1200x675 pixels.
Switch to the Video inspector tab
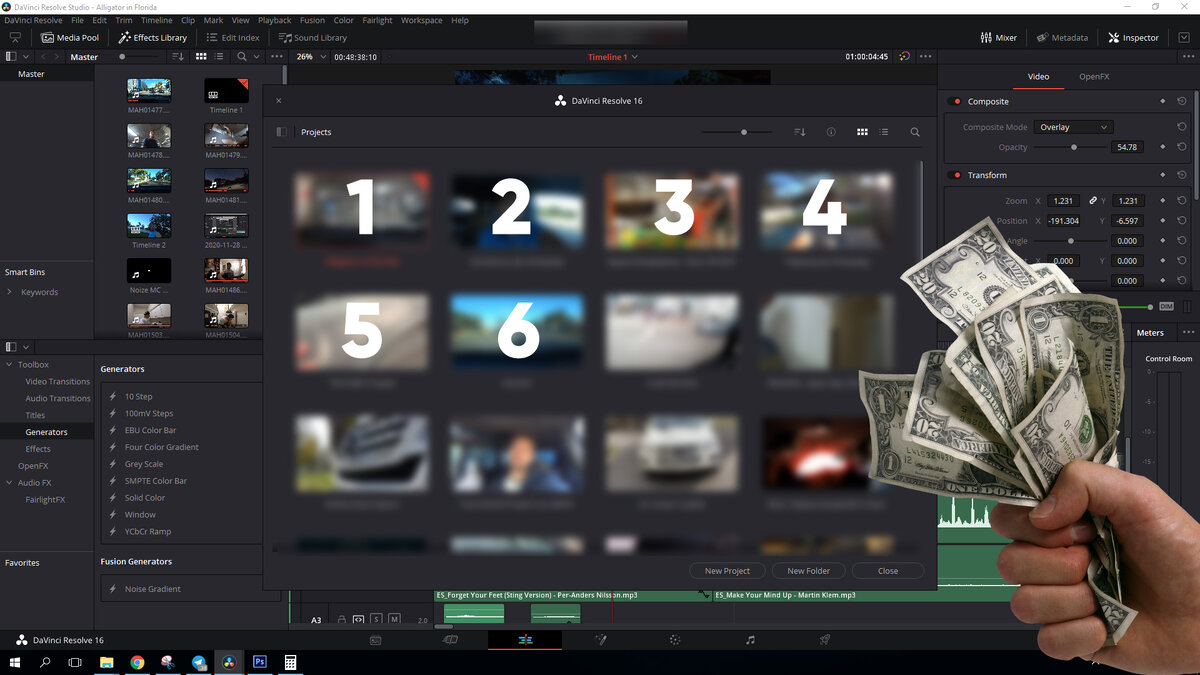coord(1039,76)
